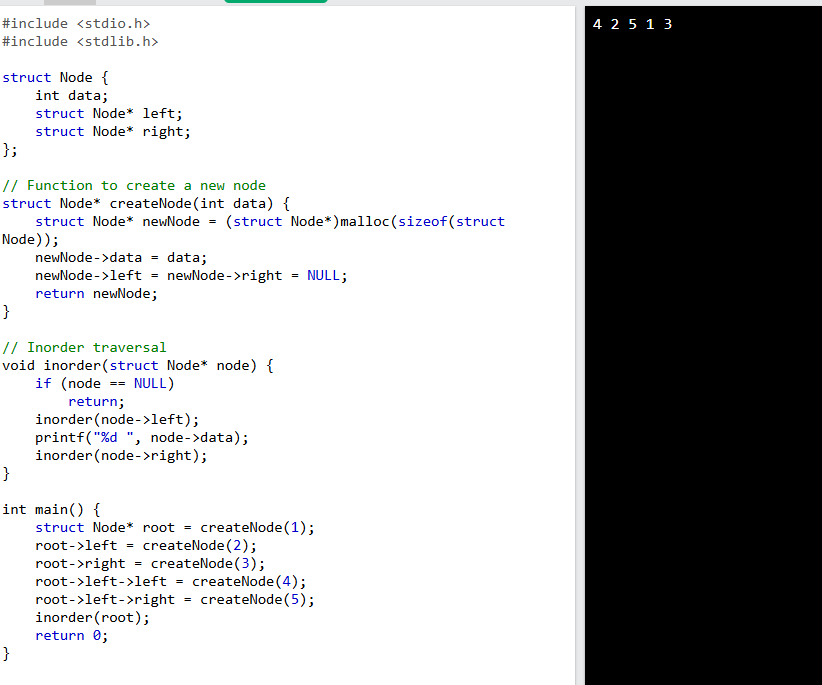Click the line assigning NULL to left and right

(191, 276)
